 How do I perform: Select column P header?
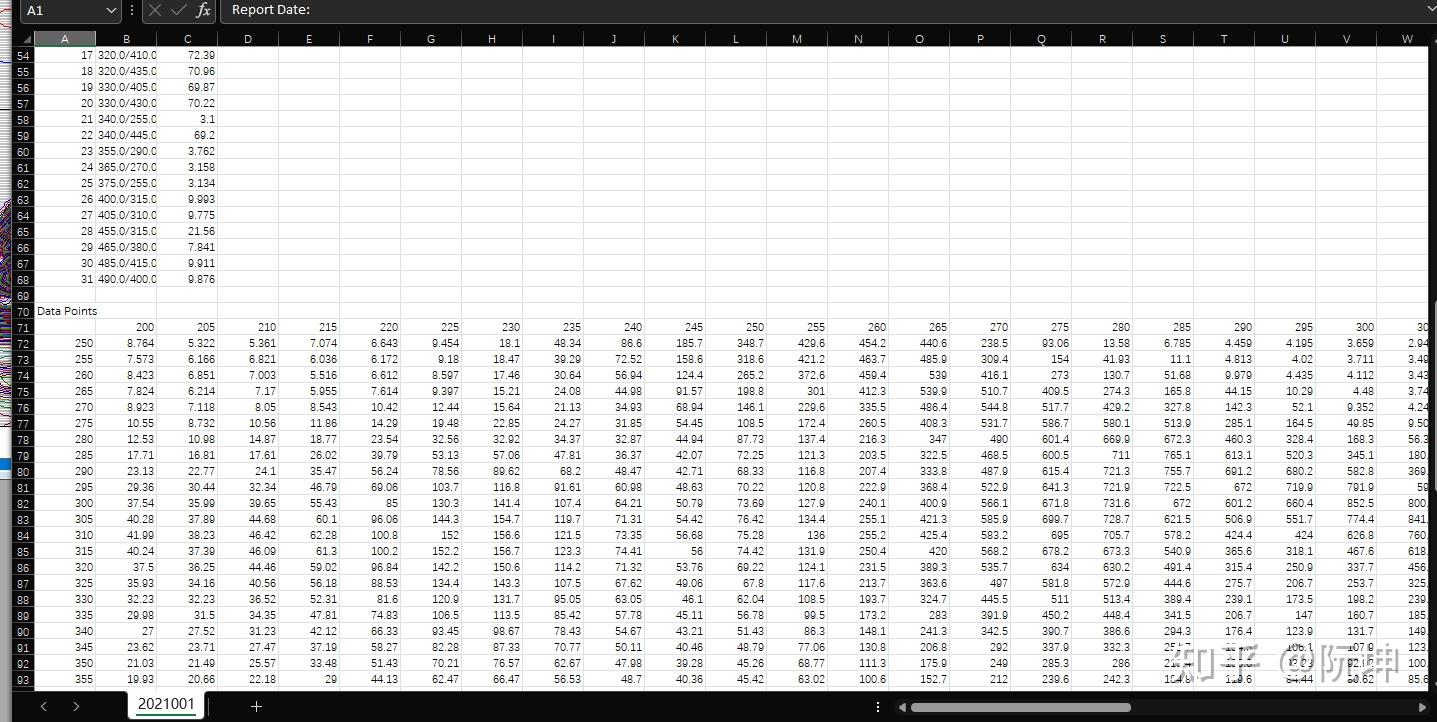980,39
